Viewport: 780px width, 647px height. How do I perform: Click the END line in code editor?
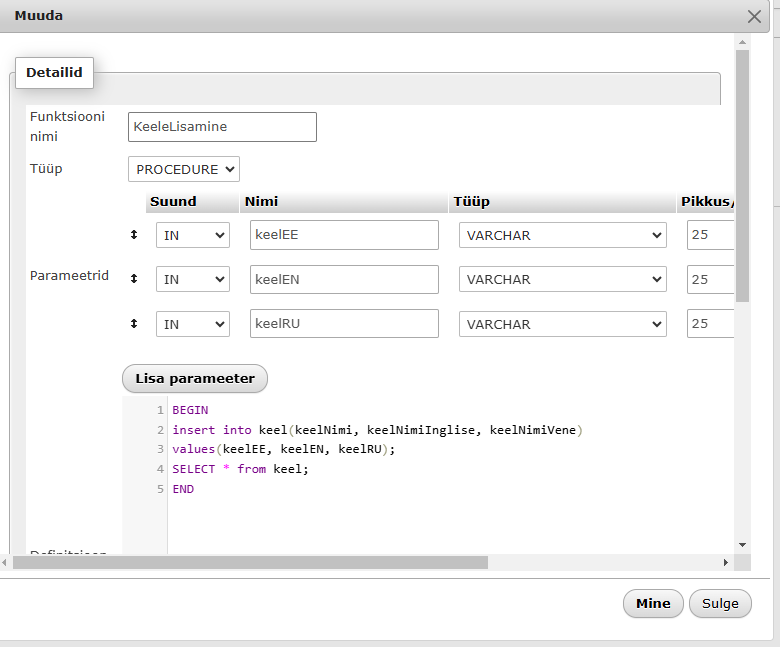(x=183, y=489)
